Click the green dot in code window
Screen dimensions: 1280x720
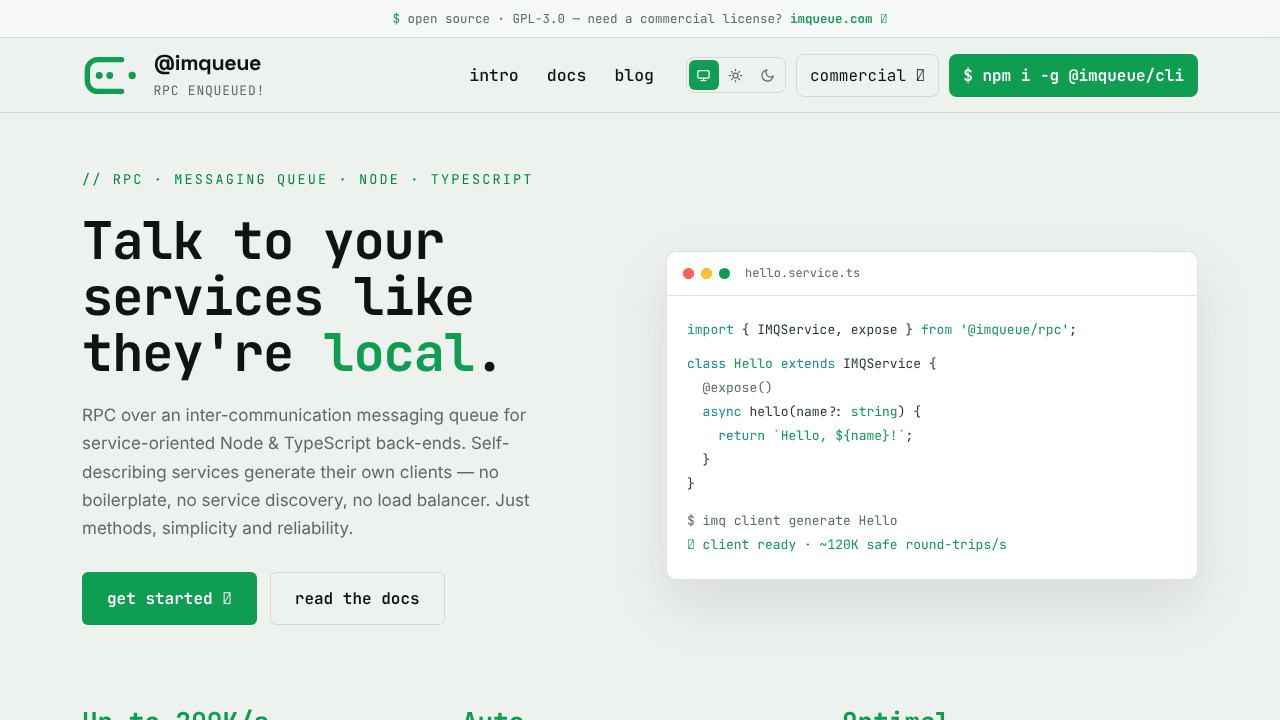724,273
